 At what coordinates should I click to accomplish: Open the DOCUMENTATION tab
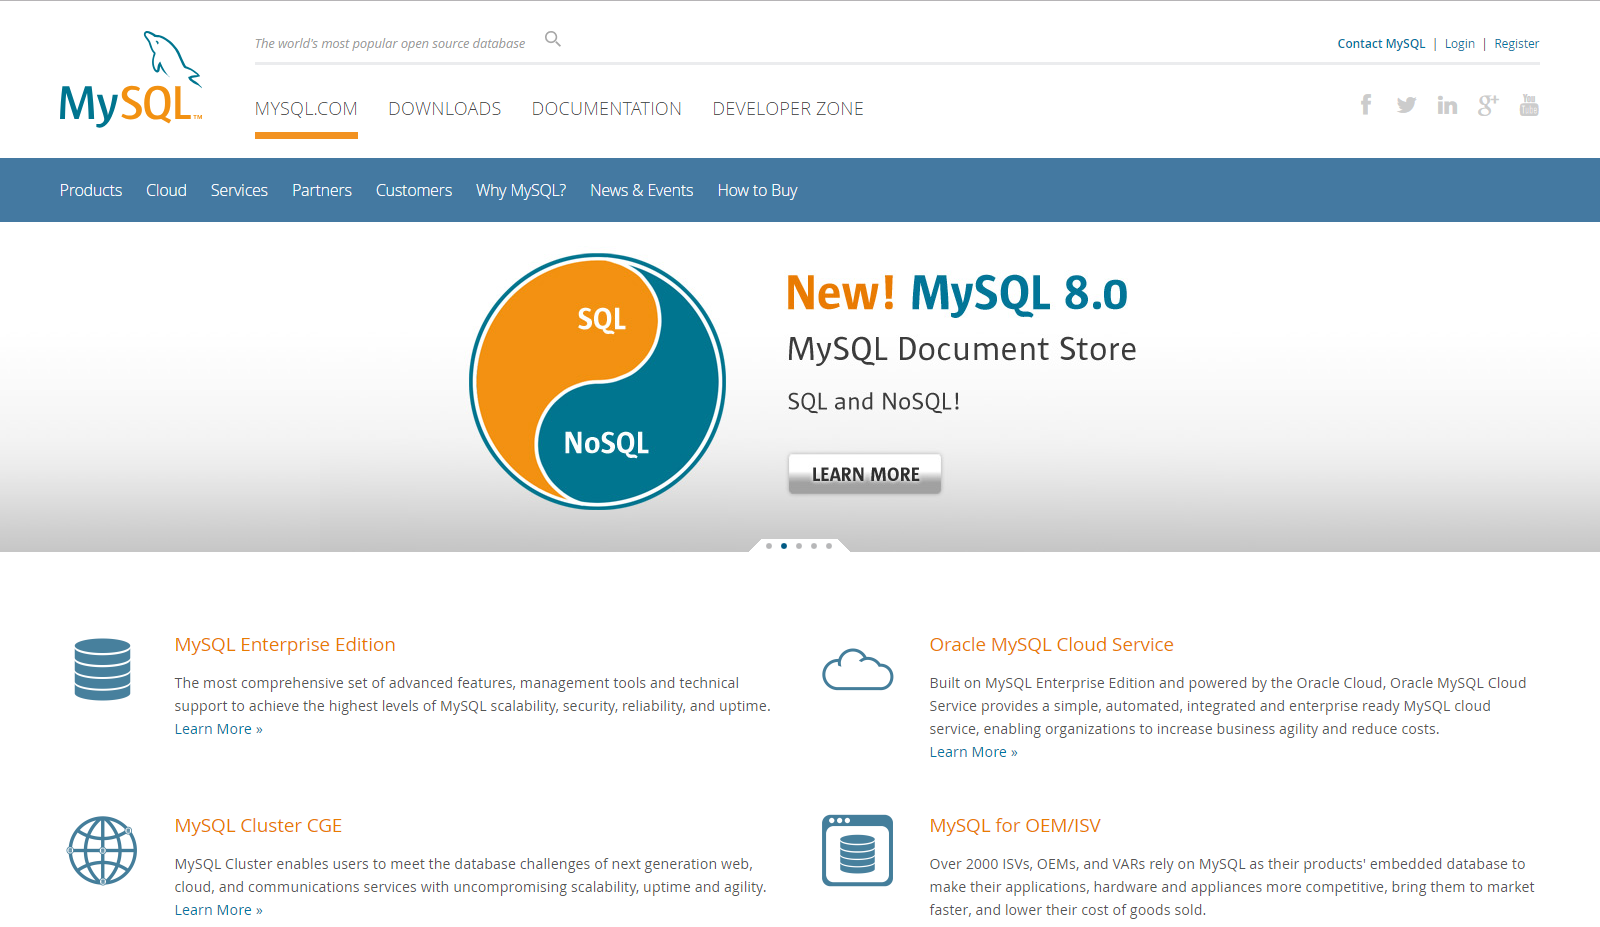607,109
